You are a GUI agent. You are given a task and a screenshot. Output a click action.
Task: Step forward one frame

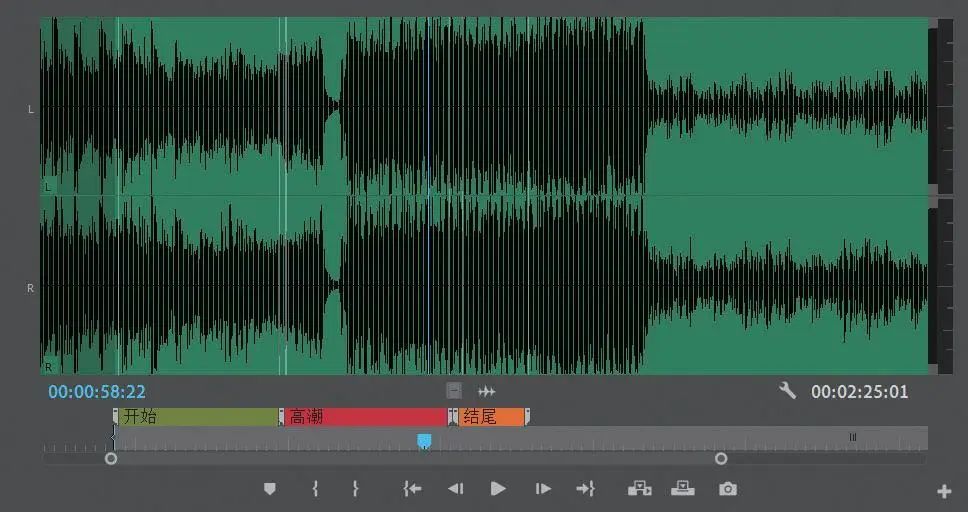tap(543, 489)
